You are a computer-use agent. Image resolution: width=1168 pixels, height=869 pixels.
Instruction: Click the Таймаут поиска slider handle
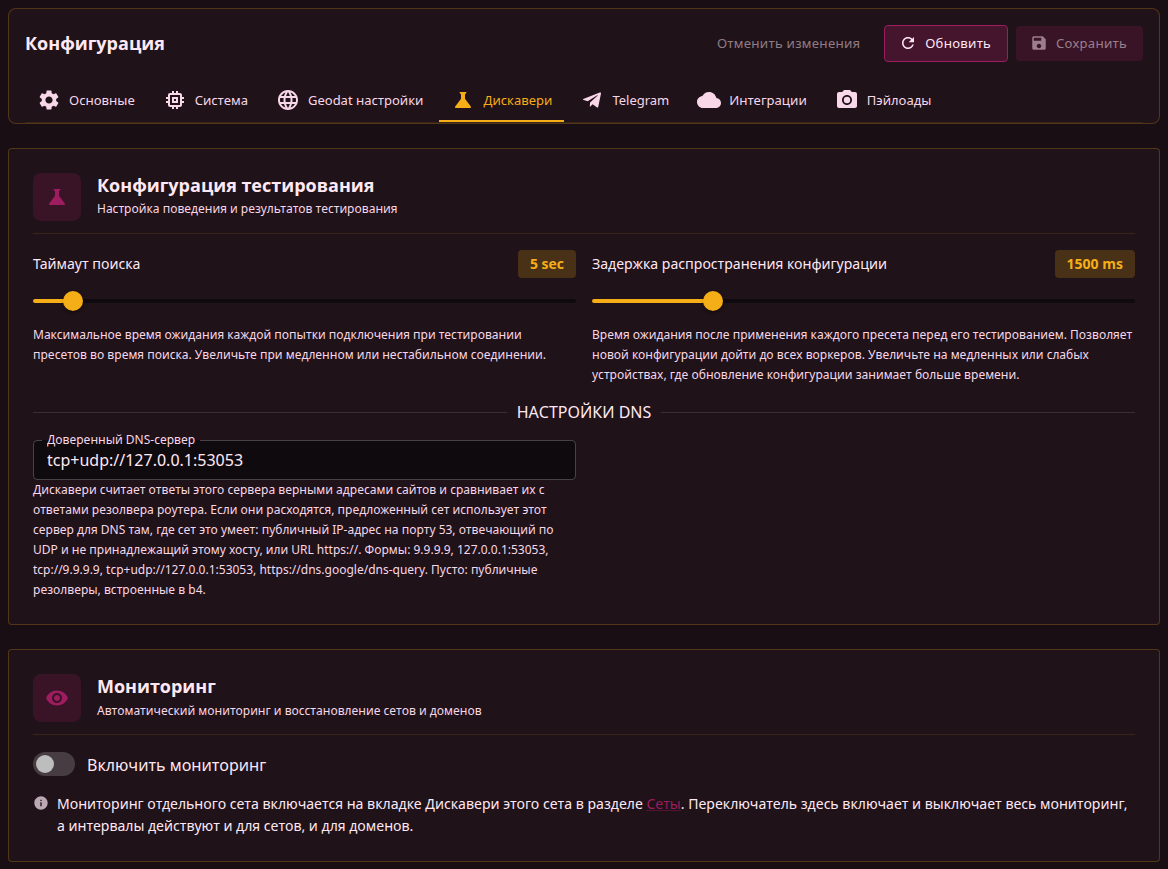[x=73, y=301]
